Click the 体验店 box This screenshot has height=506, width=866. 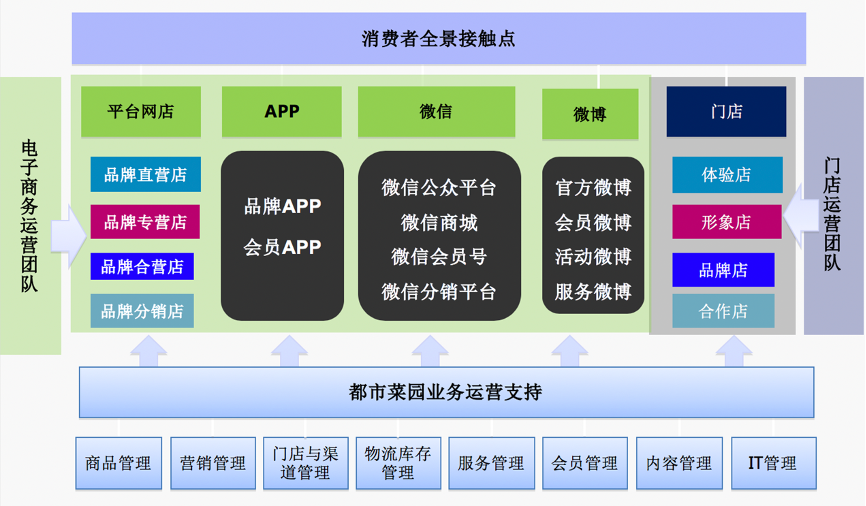(726, 174)
